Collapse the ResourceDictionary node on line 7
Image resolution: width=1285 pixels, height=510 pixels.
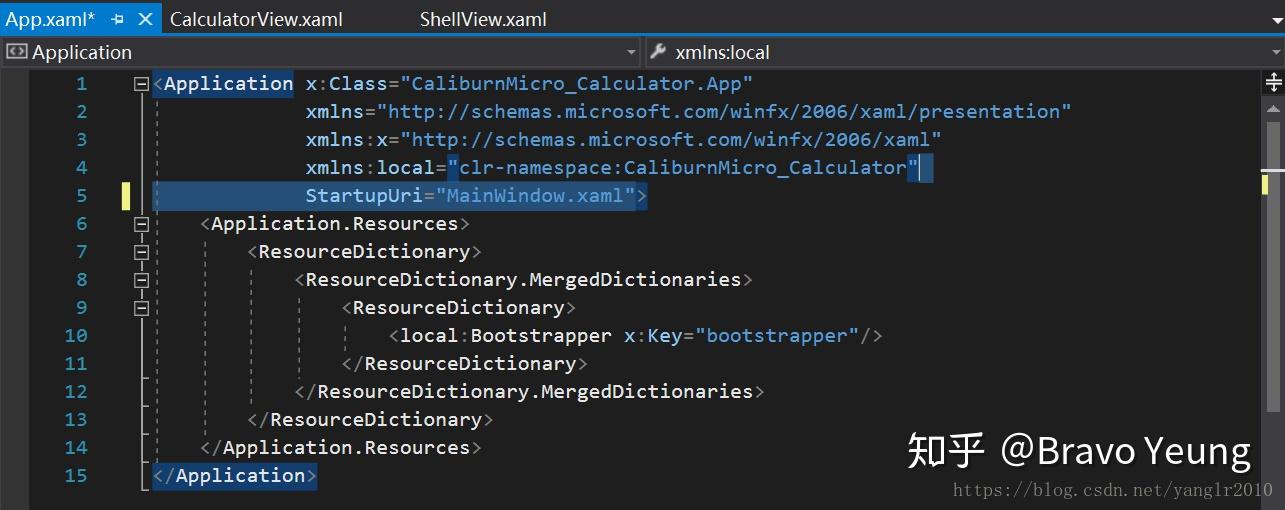coord(141,252)
